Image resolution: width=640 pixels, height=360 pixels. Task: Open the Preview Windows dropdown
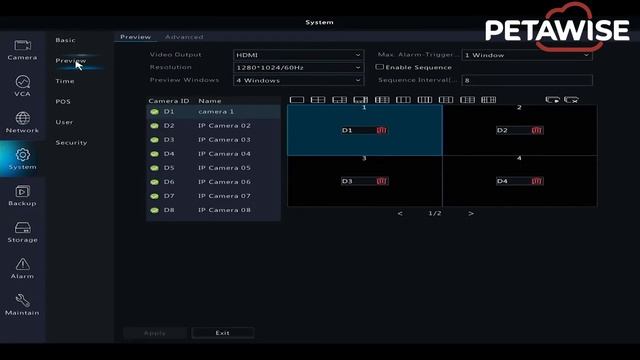(298, 80)
